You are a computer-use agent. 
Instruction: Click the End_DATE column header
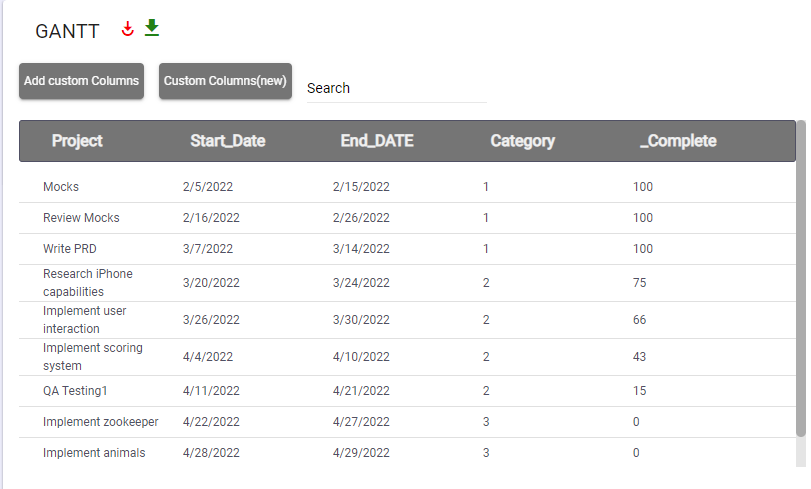377,141
